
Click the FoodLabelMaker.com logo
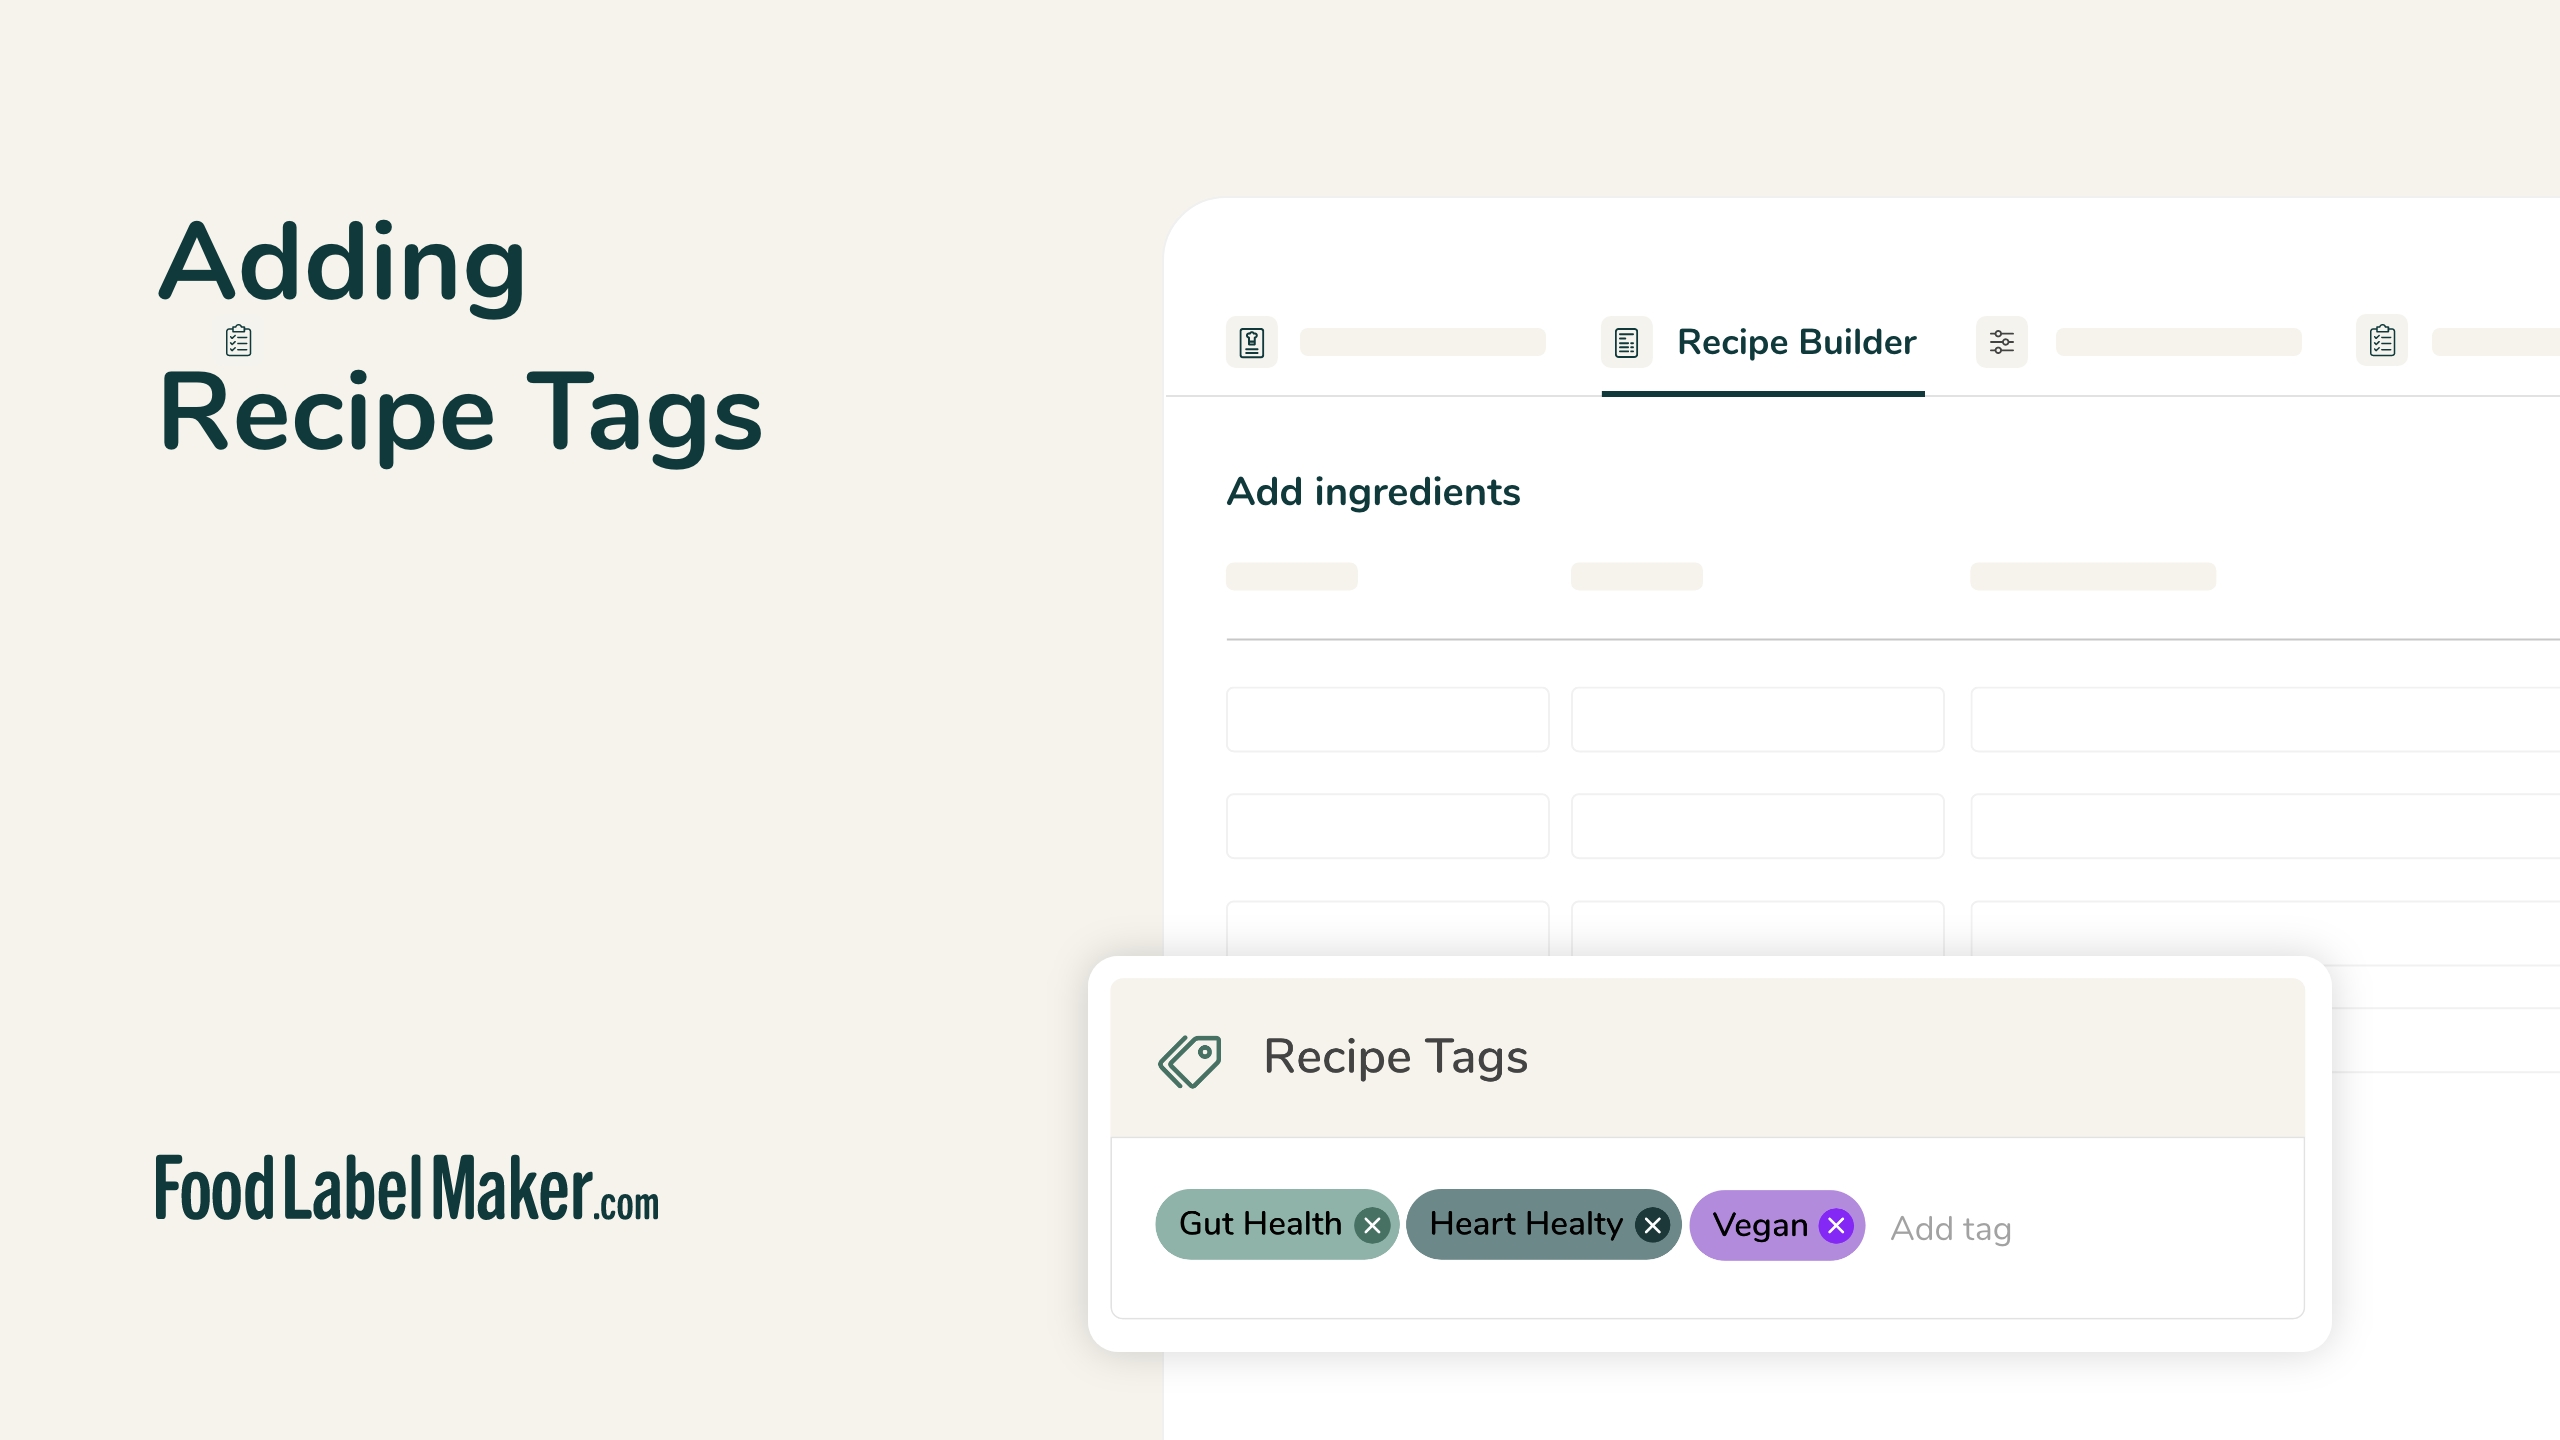407,1190
